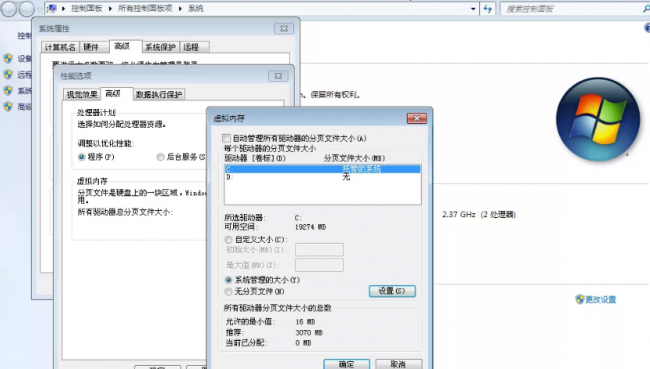This screenshot has width=650, height=369.
Task: Open address bar history dropdown arrow
Action: [x=473, y=9]
